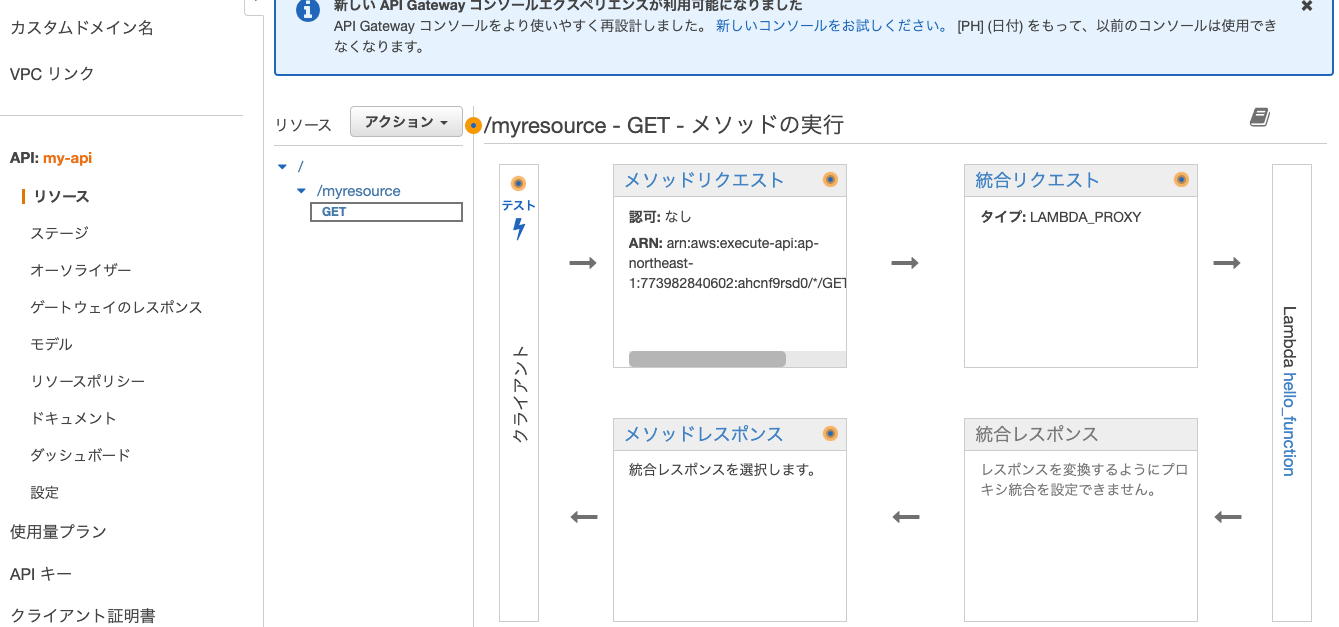Screen dimensions: 1339x627
Task: Click the orange dot in 統合リクエスト header
Action: [x=1181, y=180]
